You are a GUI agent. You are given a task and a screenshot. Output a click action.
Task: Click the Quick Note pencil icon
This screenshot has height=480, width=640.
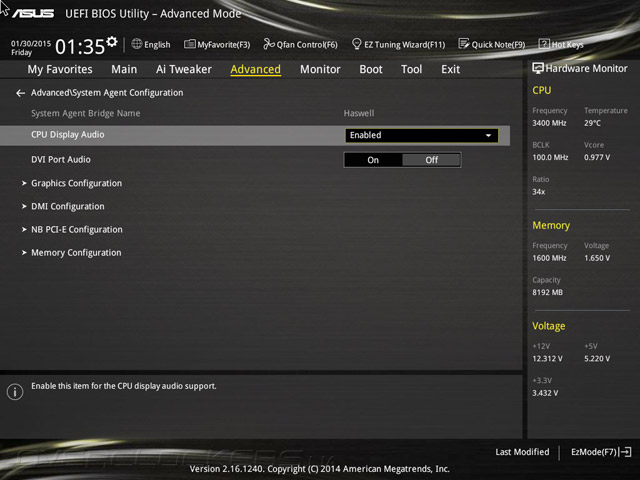[464, 44]
